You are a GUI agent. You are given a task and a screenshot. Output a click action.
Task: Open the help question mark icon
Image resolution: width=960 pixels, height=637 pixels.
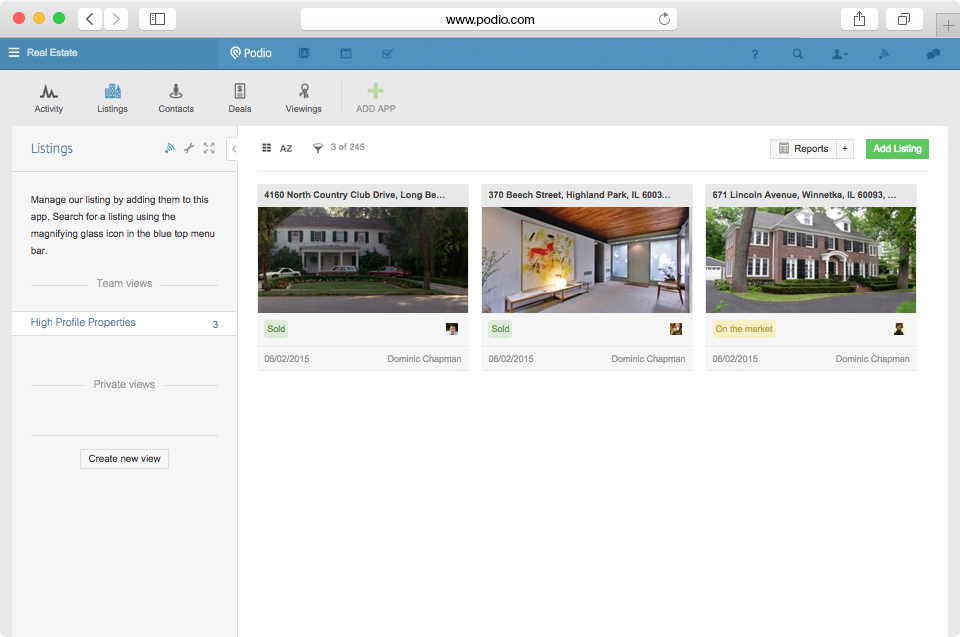(x=755, y=54)
